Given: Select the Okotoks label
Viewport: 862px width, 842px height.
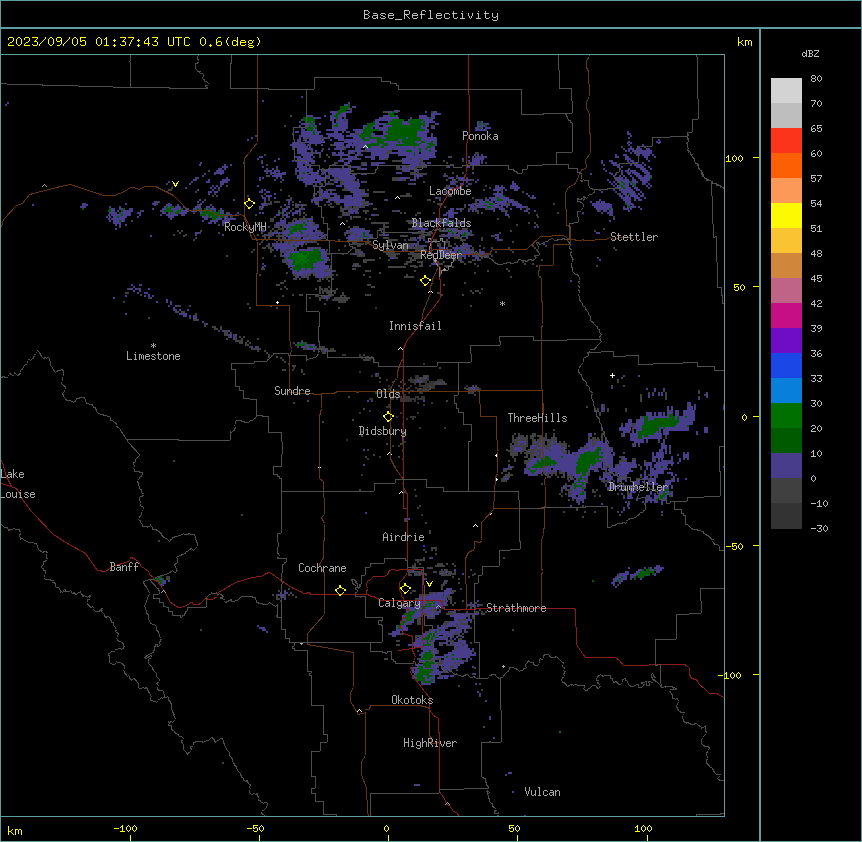Looking at the screenshot, I should 412,700.
